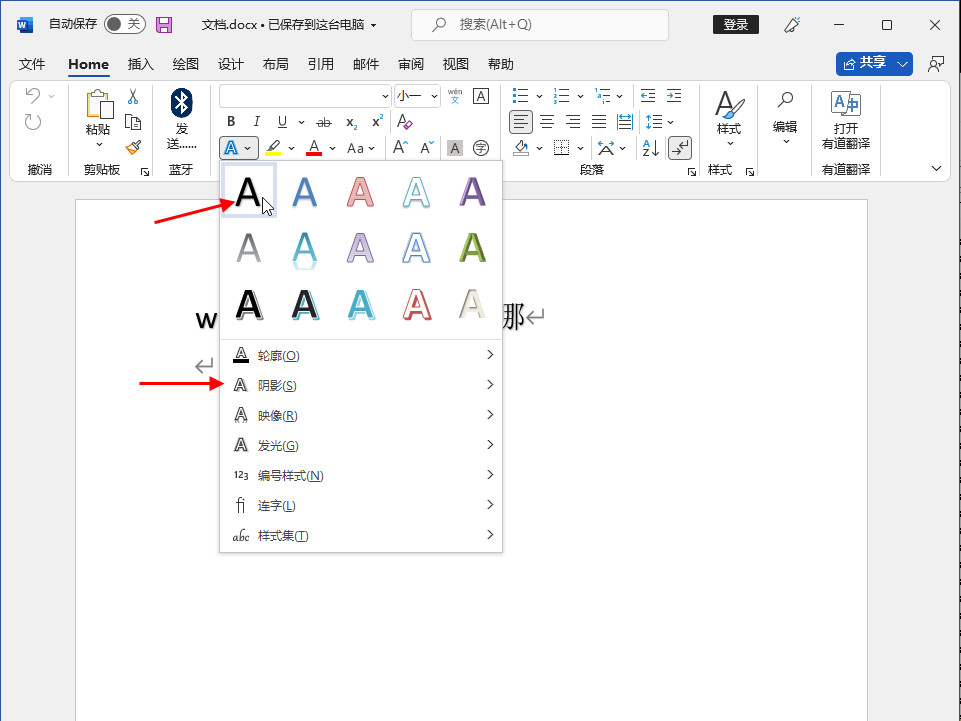Expand the numbering list dropdown
The height and width of the screenshot is (721, 961).
click(580, 96)
